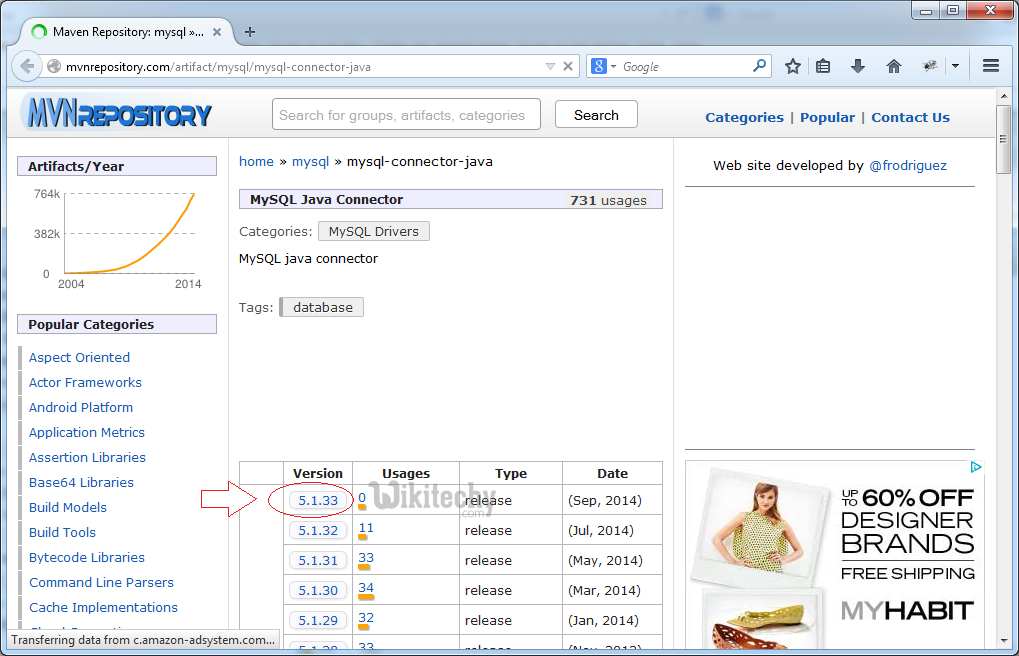The width and height of the screenshot is (1019, 656).
Task: Open version 5.1.33 link
Action: pos(318,500)
